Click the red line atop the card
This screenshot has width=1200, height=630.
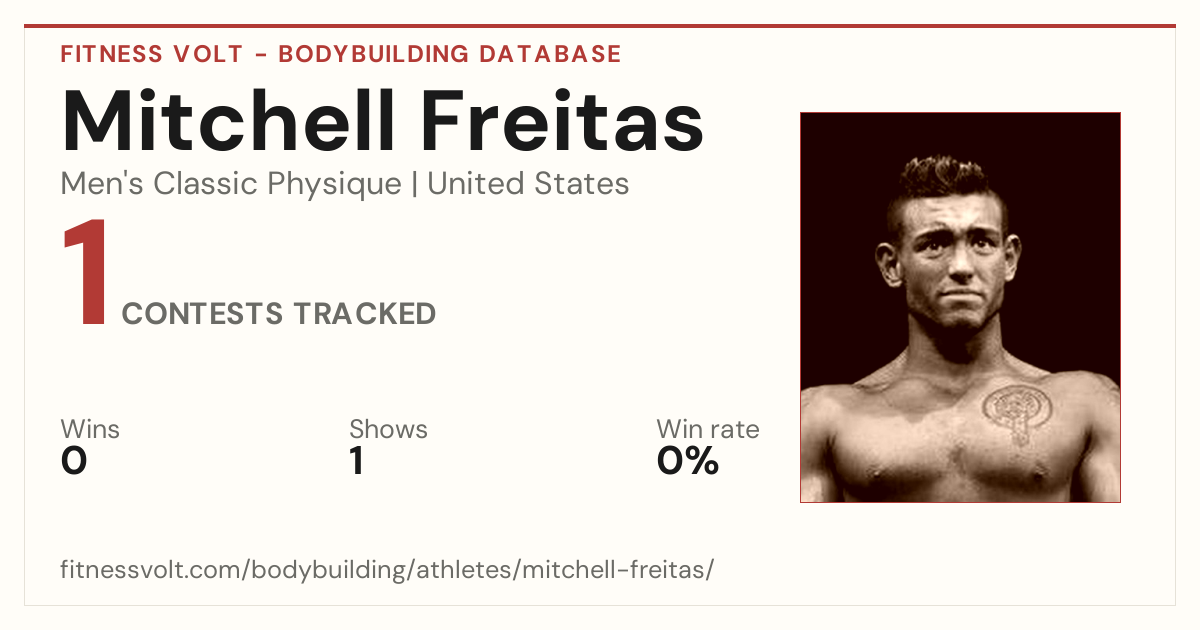(600, 27)
